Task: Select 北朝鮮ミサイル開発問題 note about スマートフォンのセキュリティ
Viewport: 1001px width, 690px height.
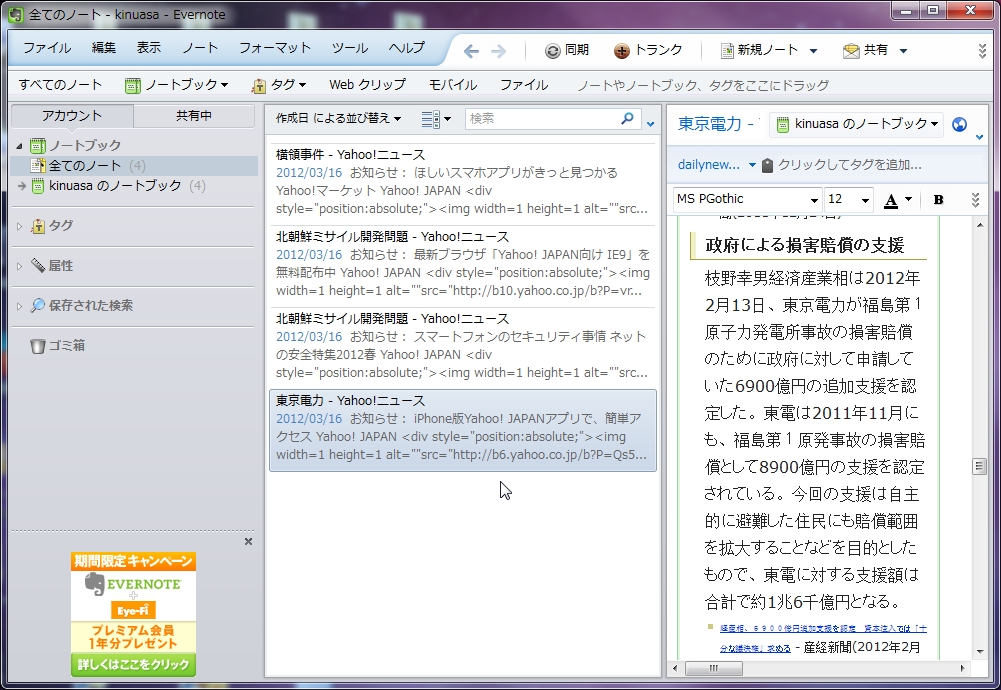Action: point(463,345)
